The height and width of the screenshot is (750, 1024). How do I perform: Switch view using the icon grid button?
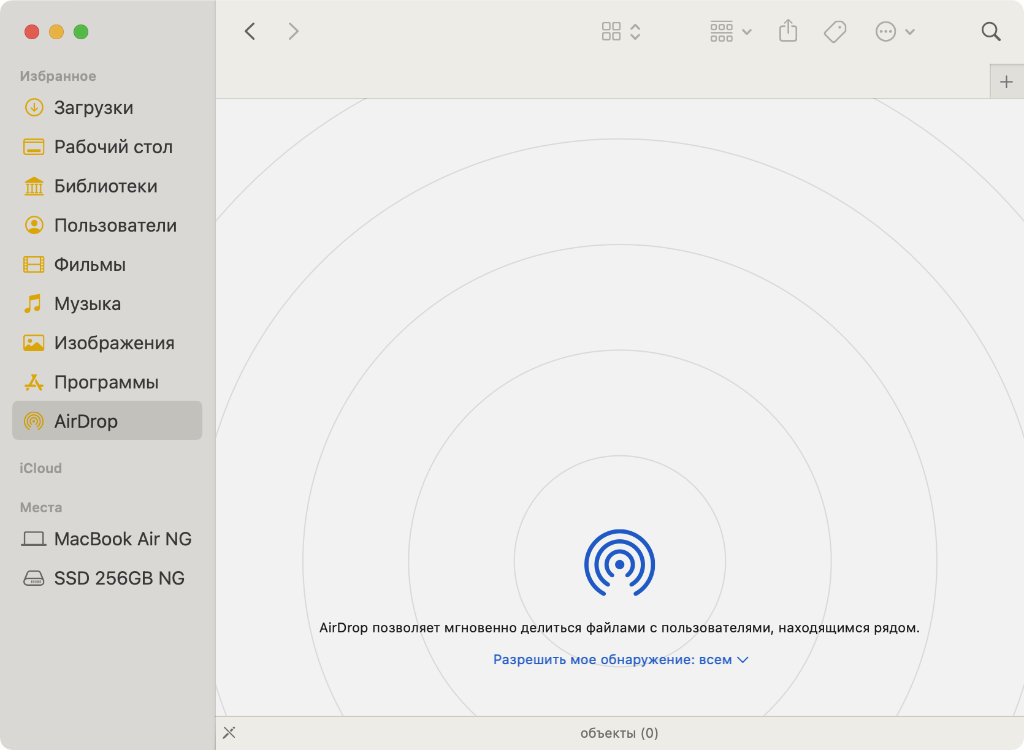(611, 31)
